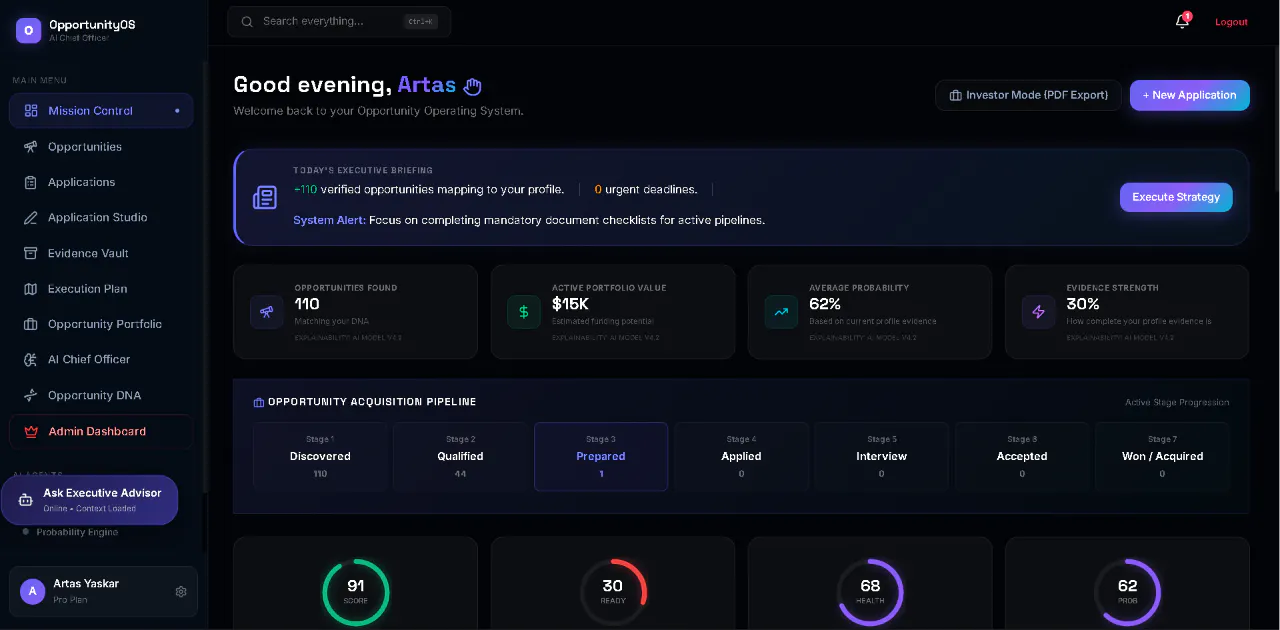Click the Opportunity DNA sparkle icon
This screenshot has height=630, width=1280.
(30, 395)
